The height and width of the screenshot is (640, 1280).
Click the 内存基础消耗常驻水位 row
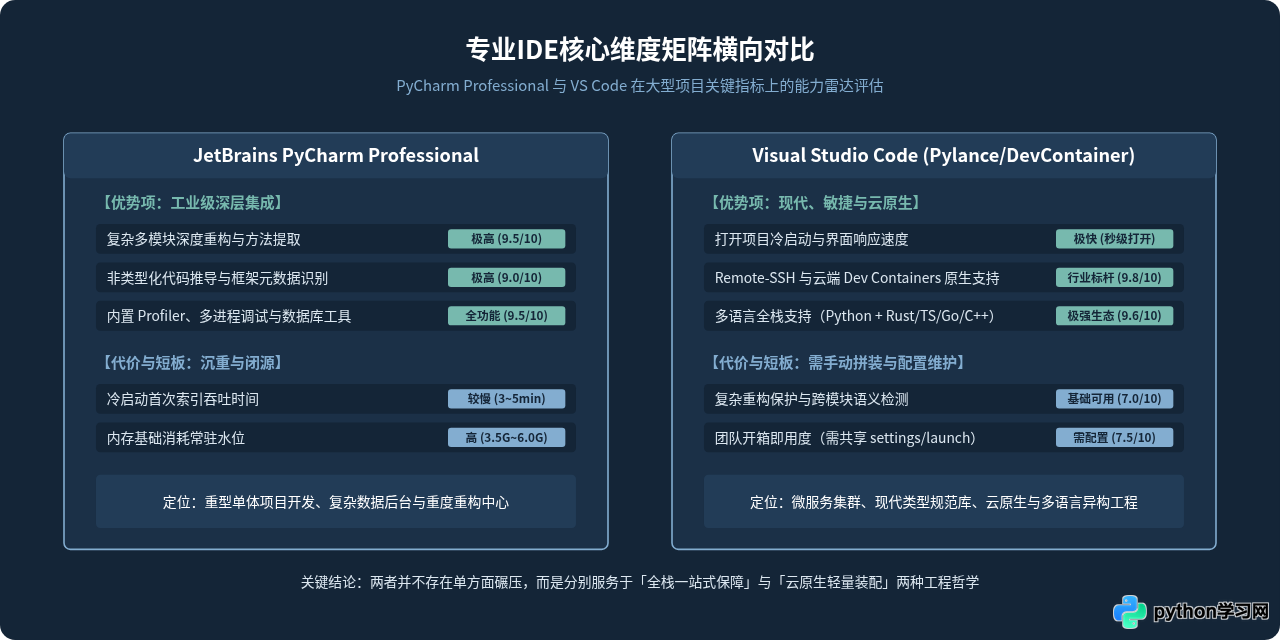pyautogui.click(x=336, y=438)
